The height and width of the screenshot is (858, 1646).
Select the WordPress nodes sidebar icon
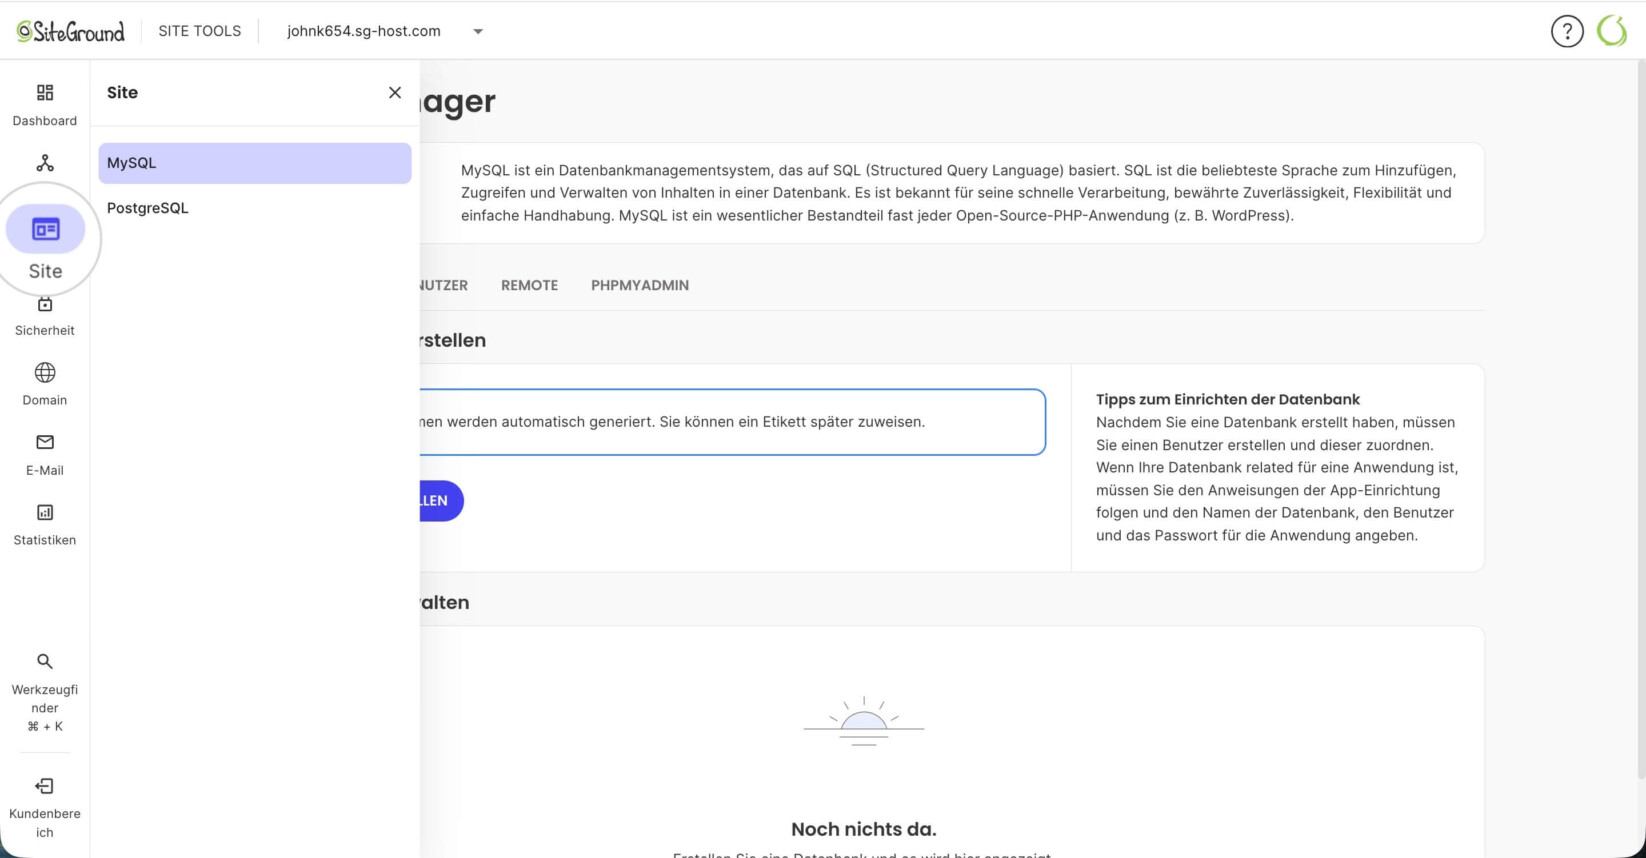45,163
